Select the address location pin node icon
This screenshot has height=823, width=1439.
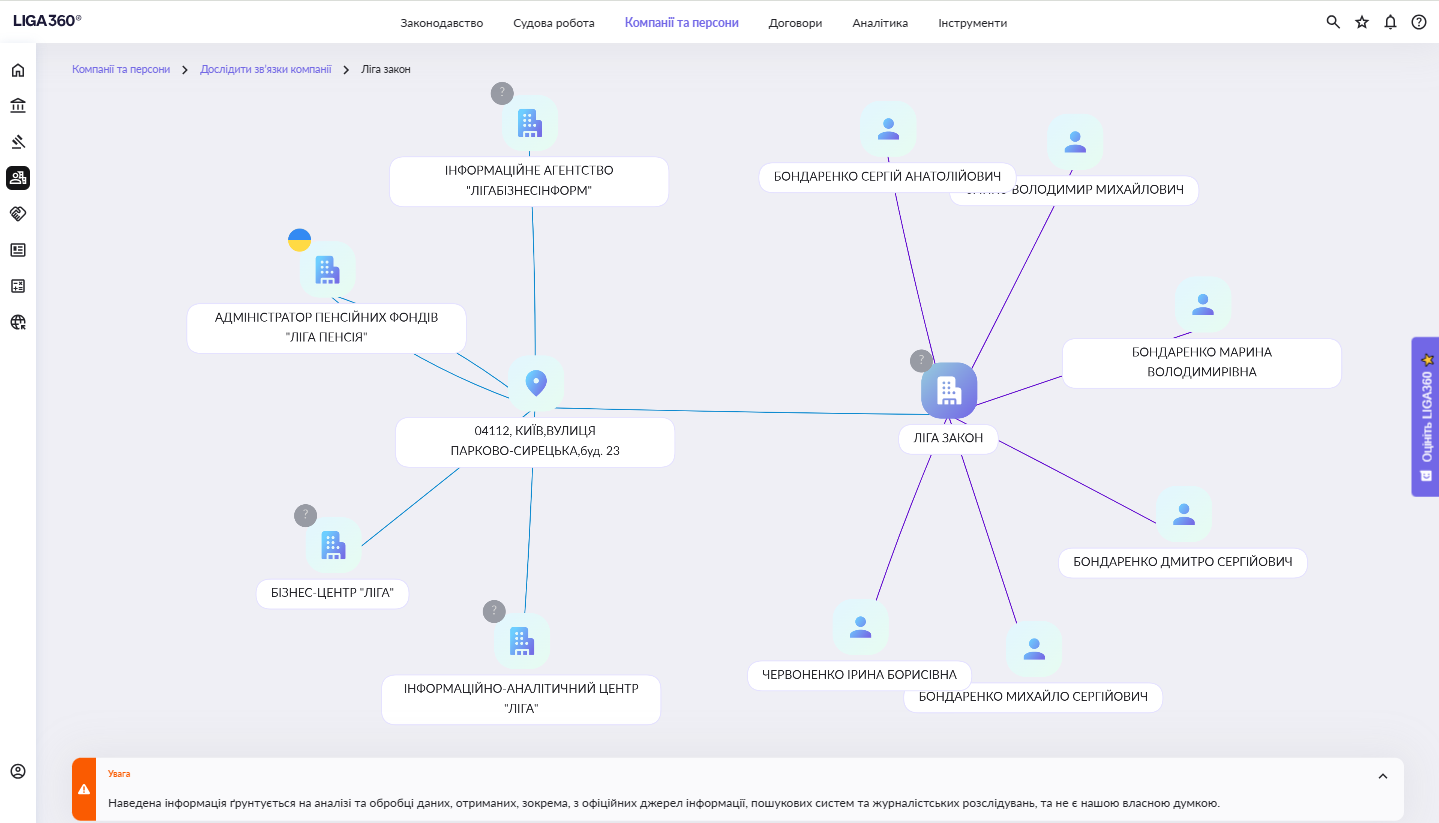click(x=536, y=383)
